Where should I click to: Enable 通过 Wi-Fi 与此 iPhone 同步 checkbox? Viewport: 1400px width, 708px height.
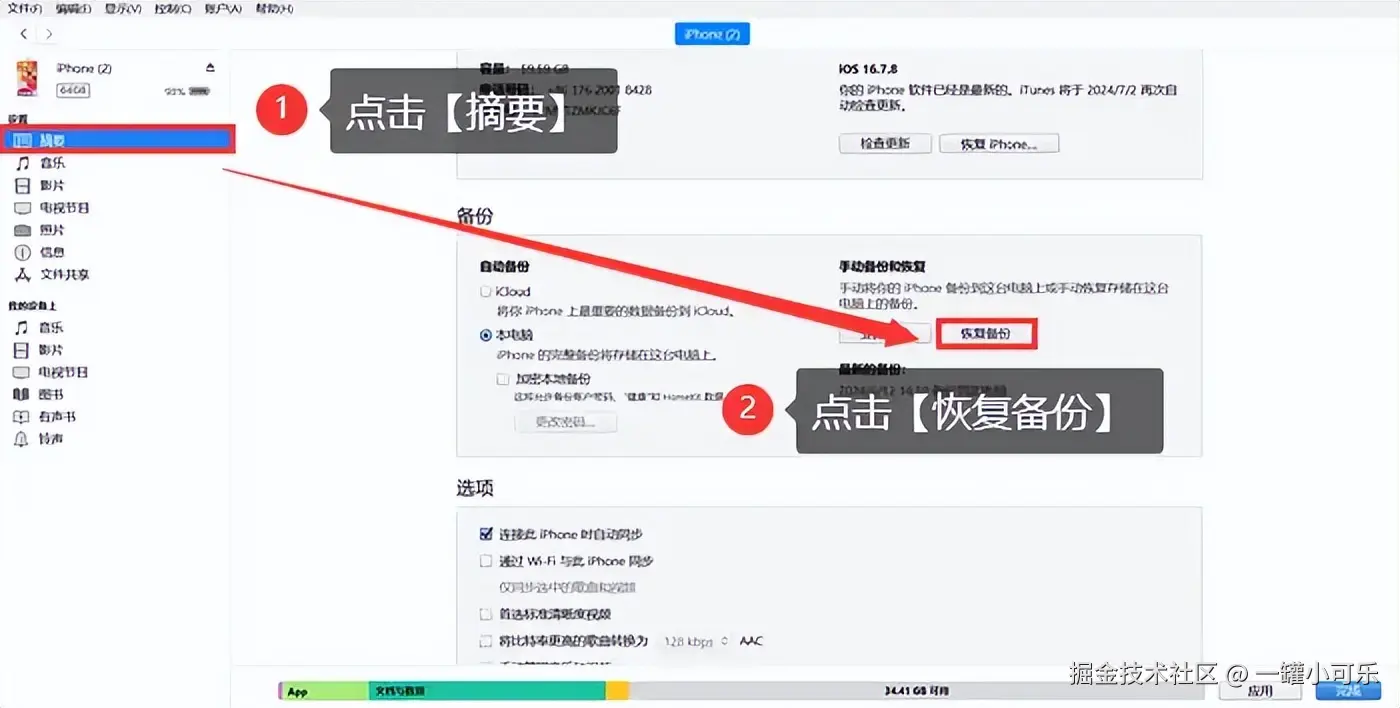[x=486, y=562]
